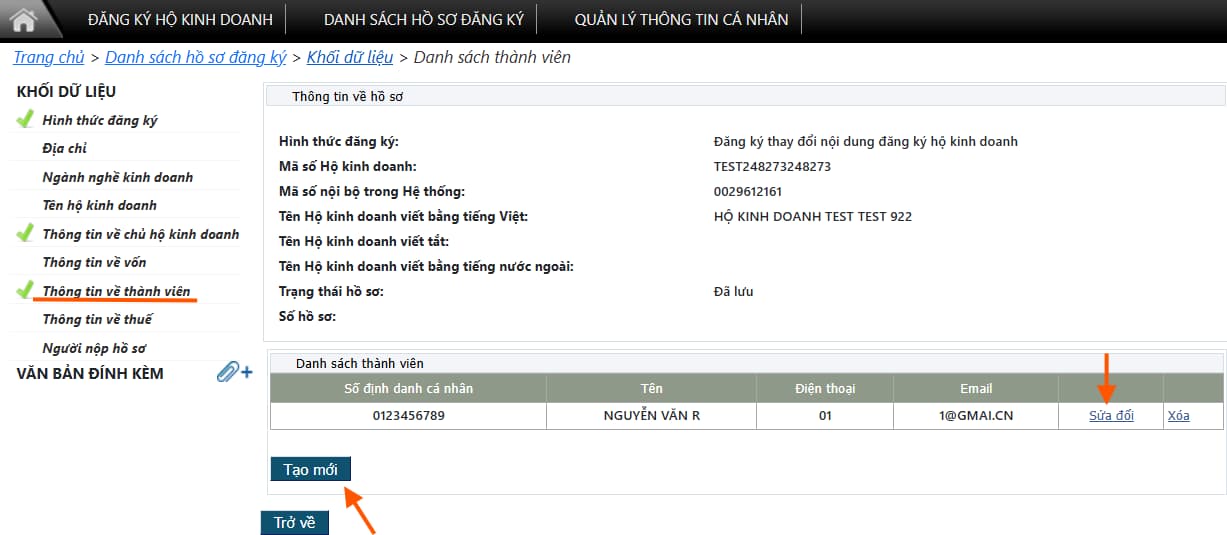Click Xóa link in member row

coord(1178,416)
